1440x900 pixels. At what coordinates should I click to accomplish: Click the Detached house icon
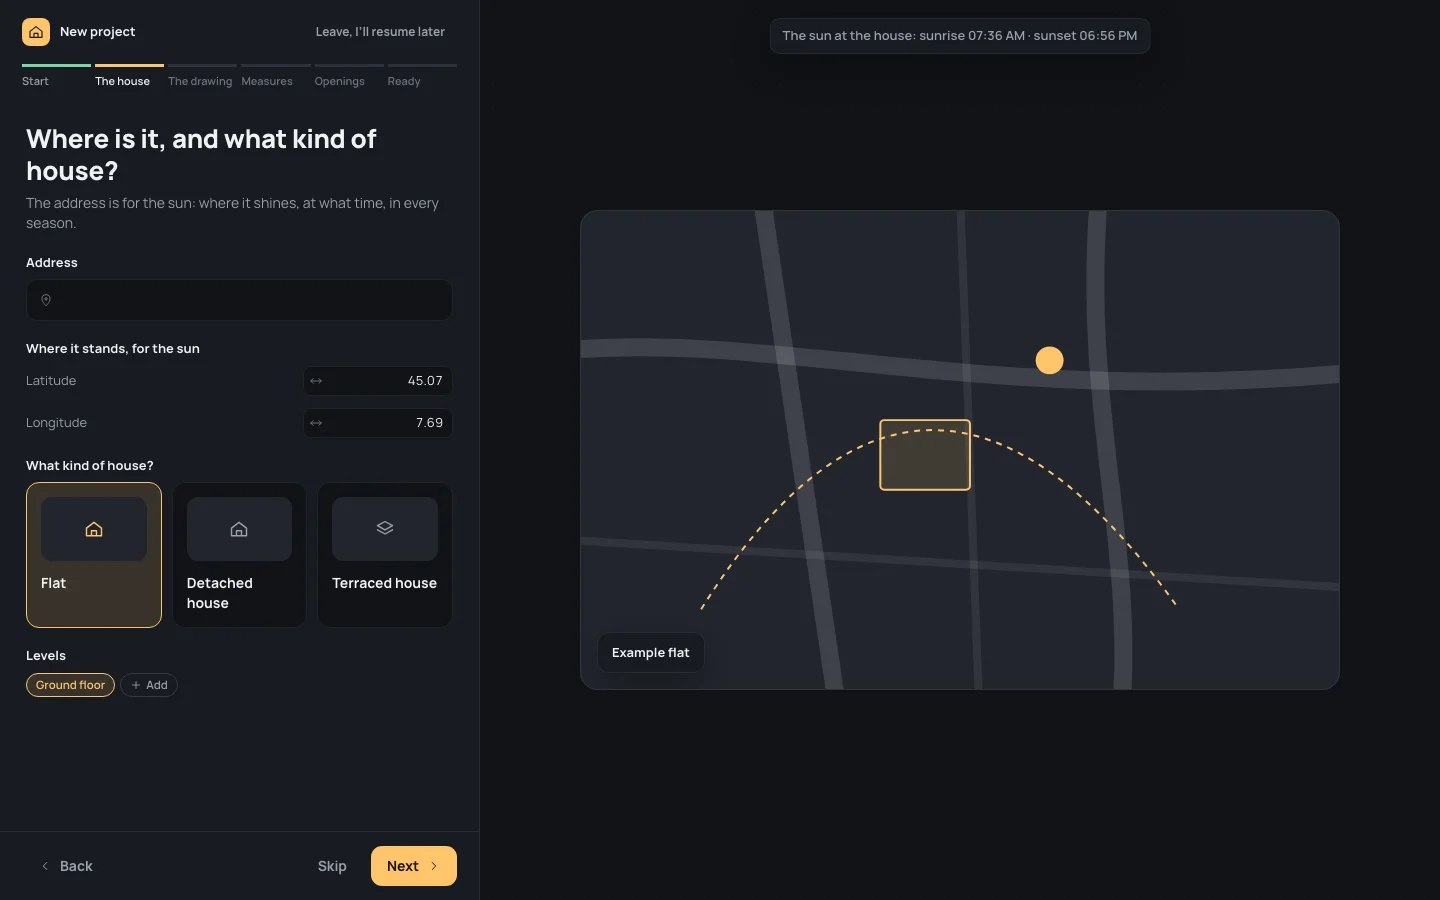(x=239, y=530)
